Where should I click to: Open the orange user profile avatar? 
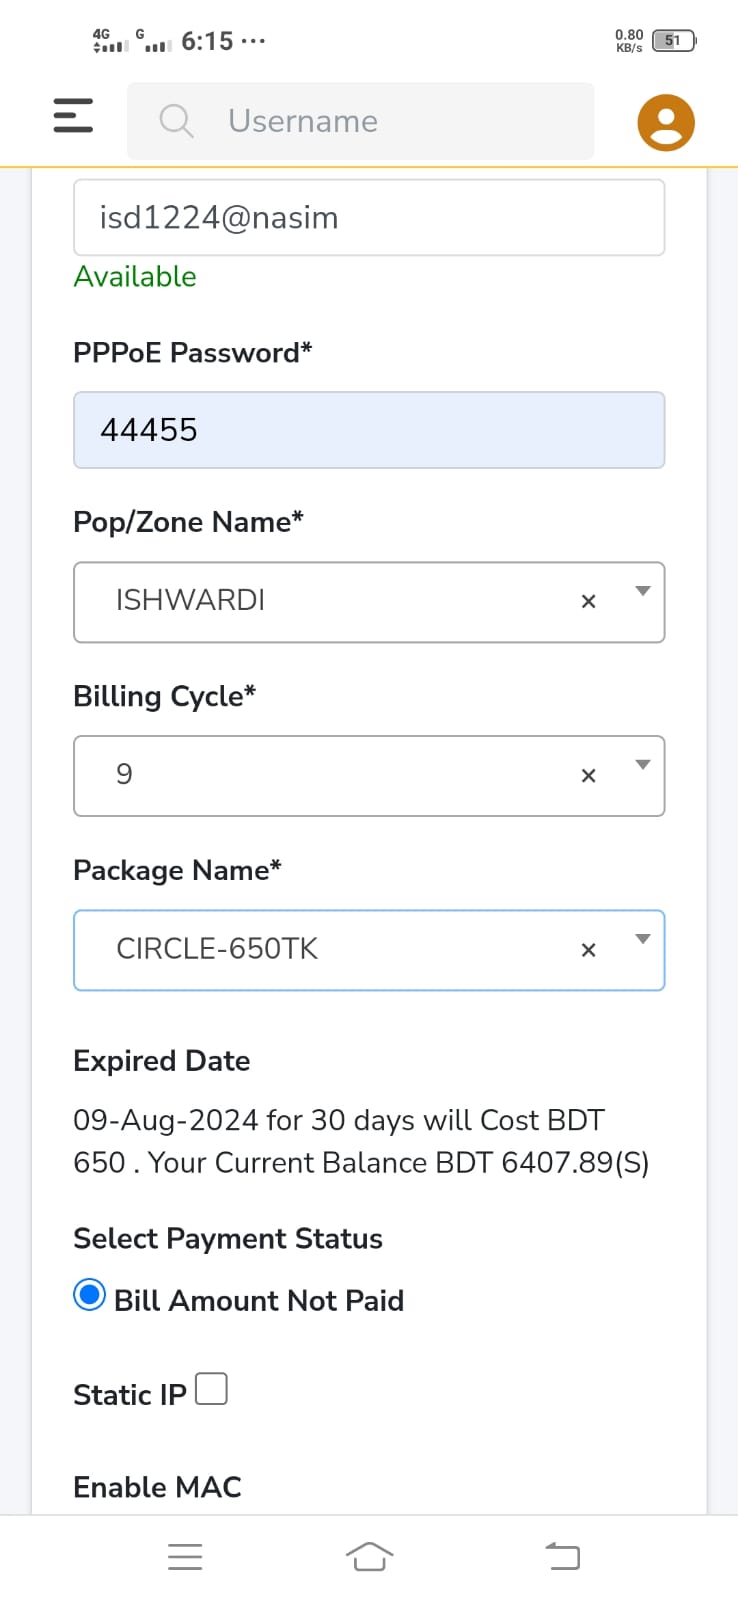point(666,122)
